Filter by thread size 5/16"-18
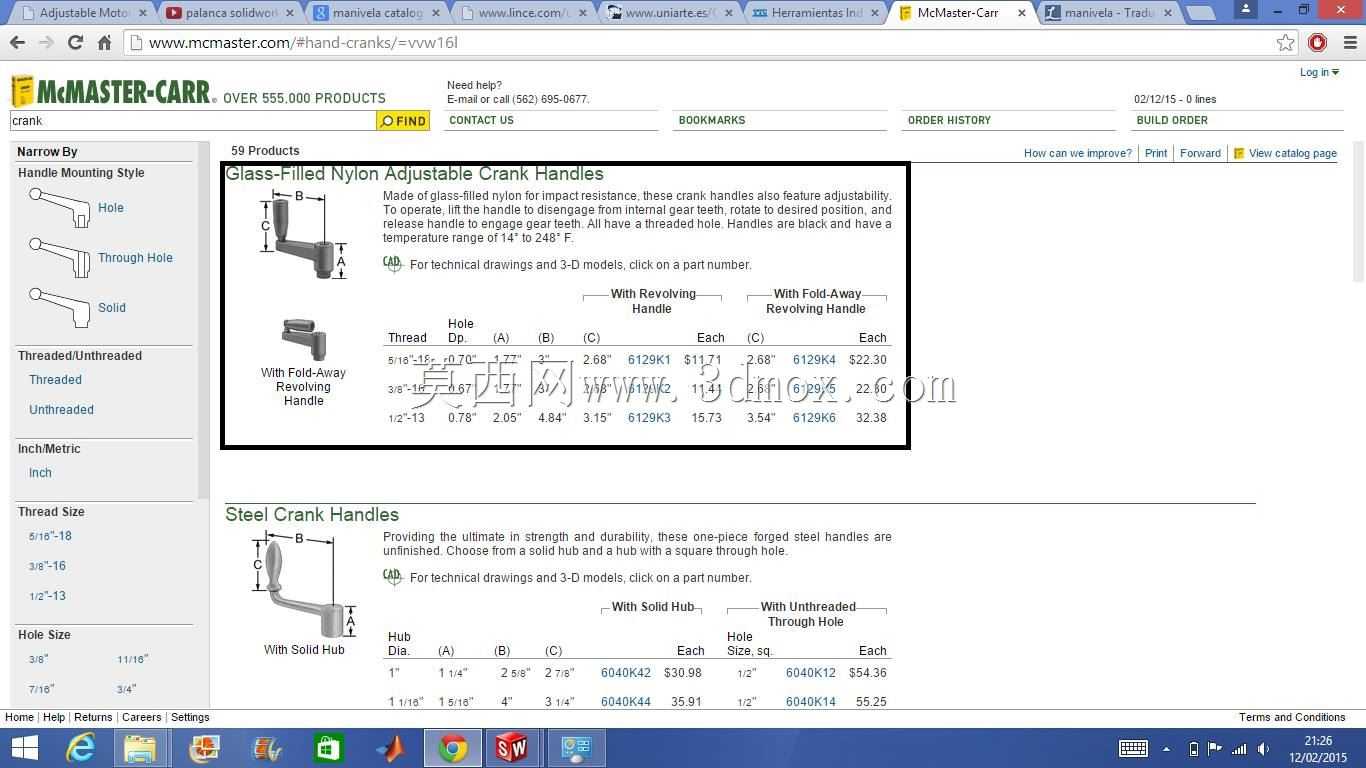 50,536
